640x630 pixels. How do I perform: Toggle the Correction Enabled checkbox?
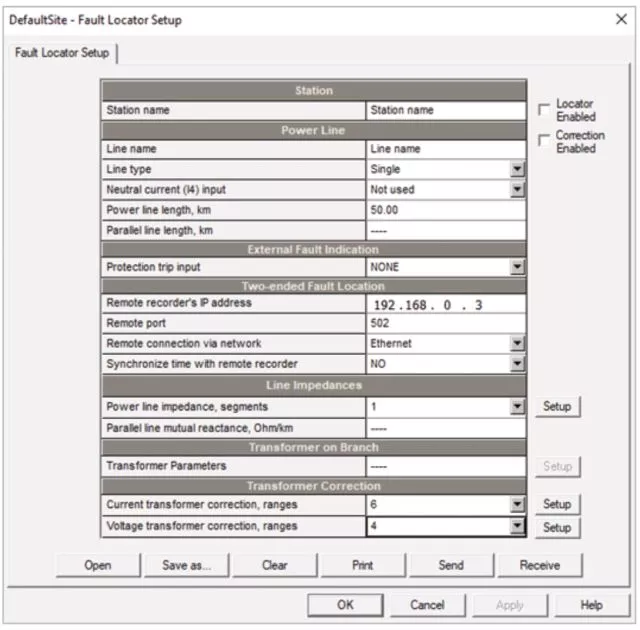point(544,141)
